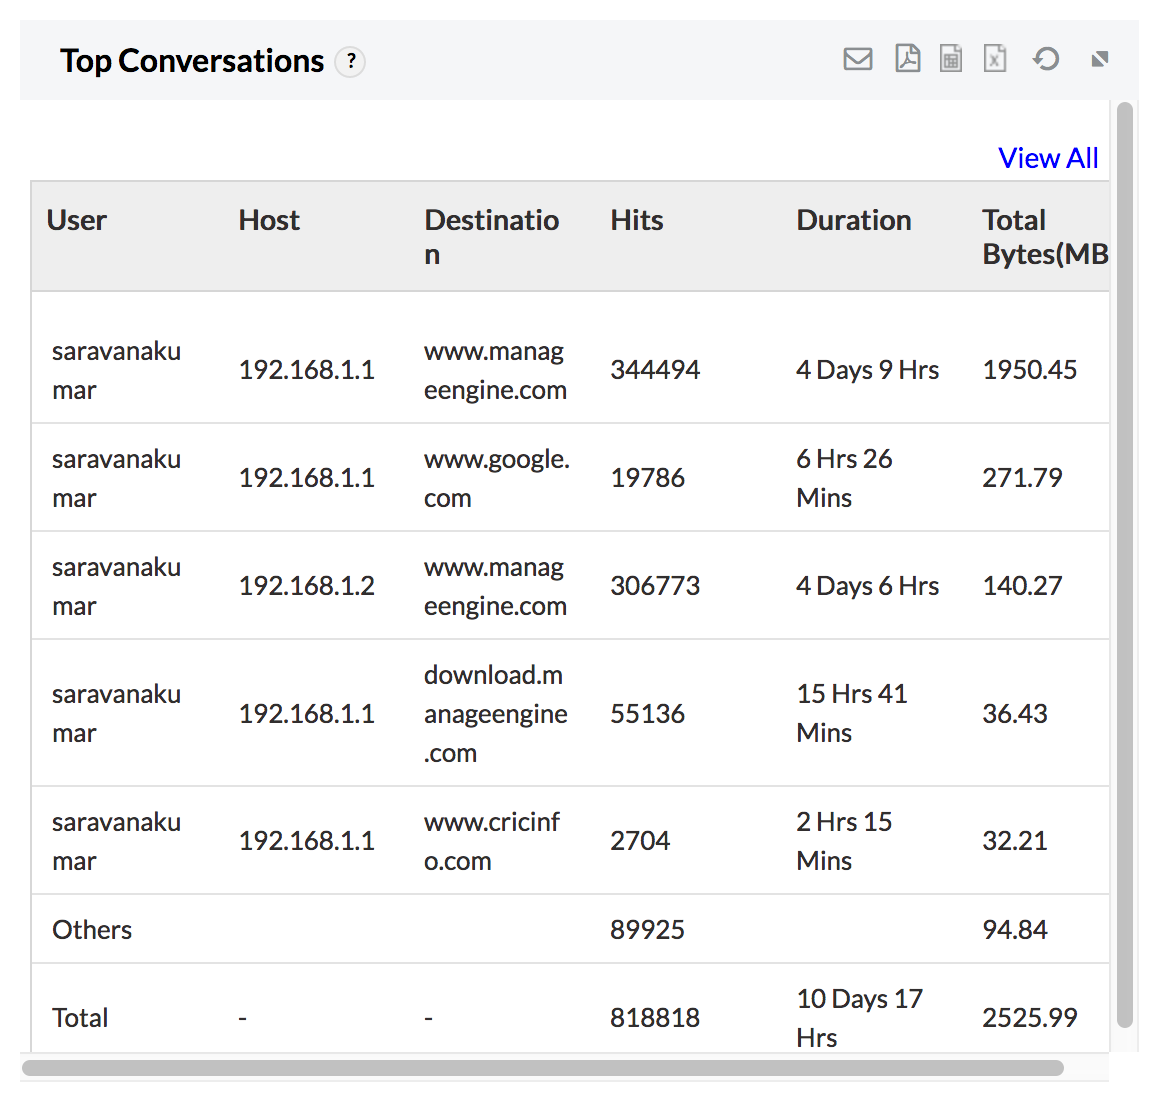Image resolution: width=1159 pixels, height=1102 pixels.
Task: Collapse the Top Conversations widget
Action: click(1099, 60)
